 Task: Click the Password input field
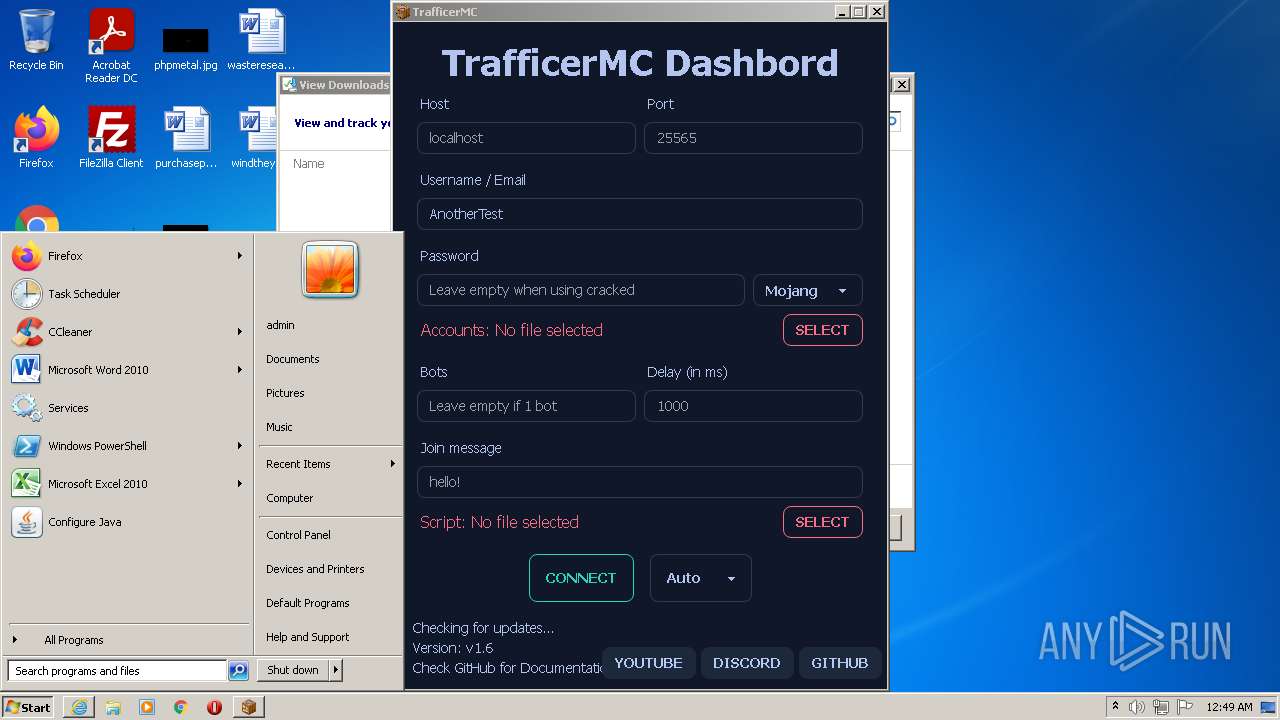tap(581, 290)
